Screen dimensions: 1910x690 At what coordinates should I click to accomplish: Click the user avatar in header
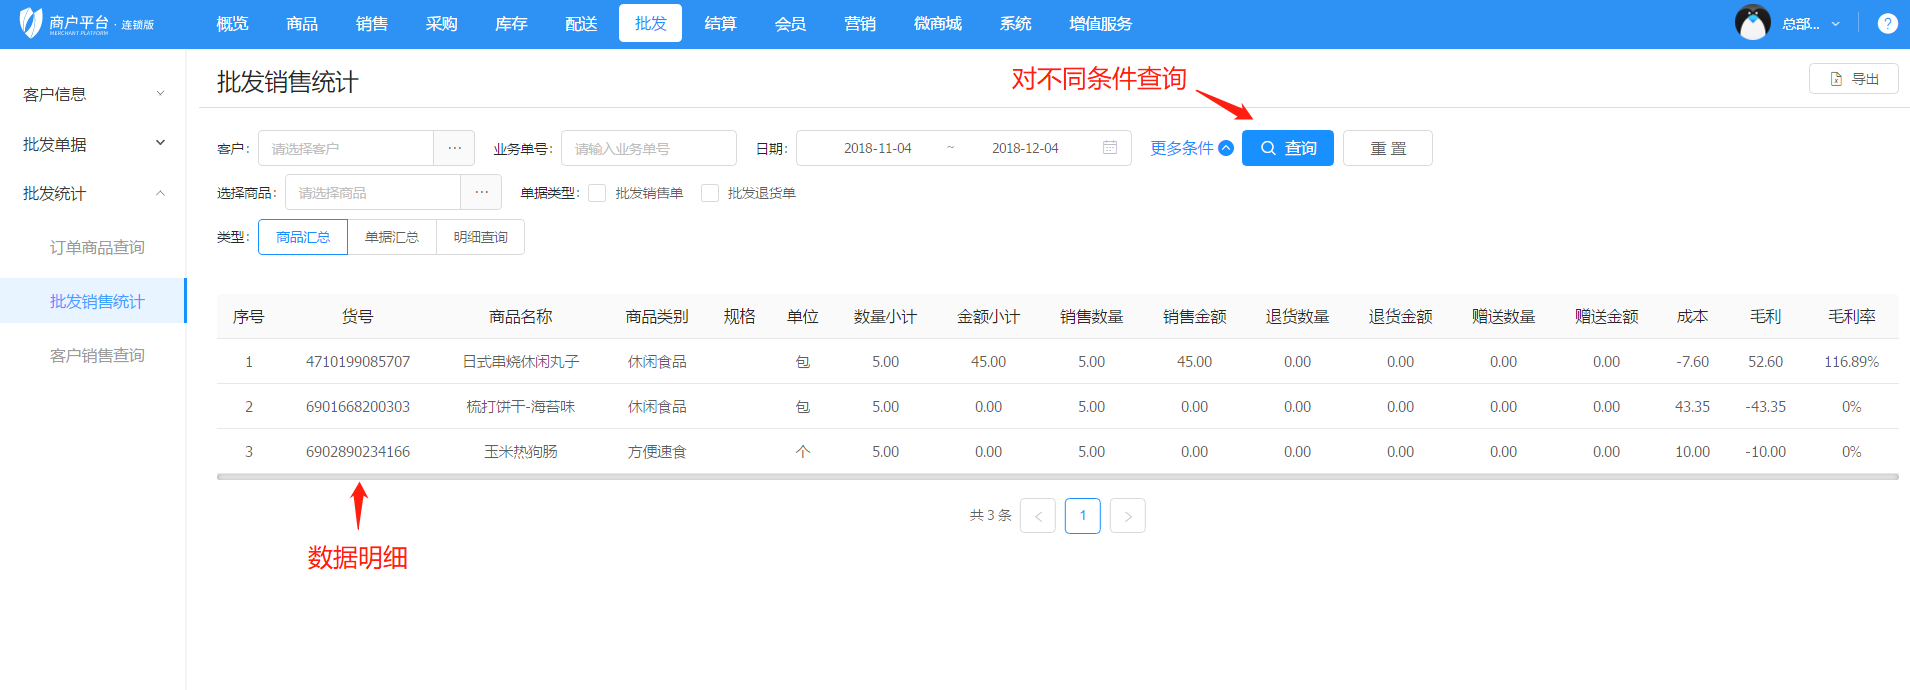tap(1752, 23)
